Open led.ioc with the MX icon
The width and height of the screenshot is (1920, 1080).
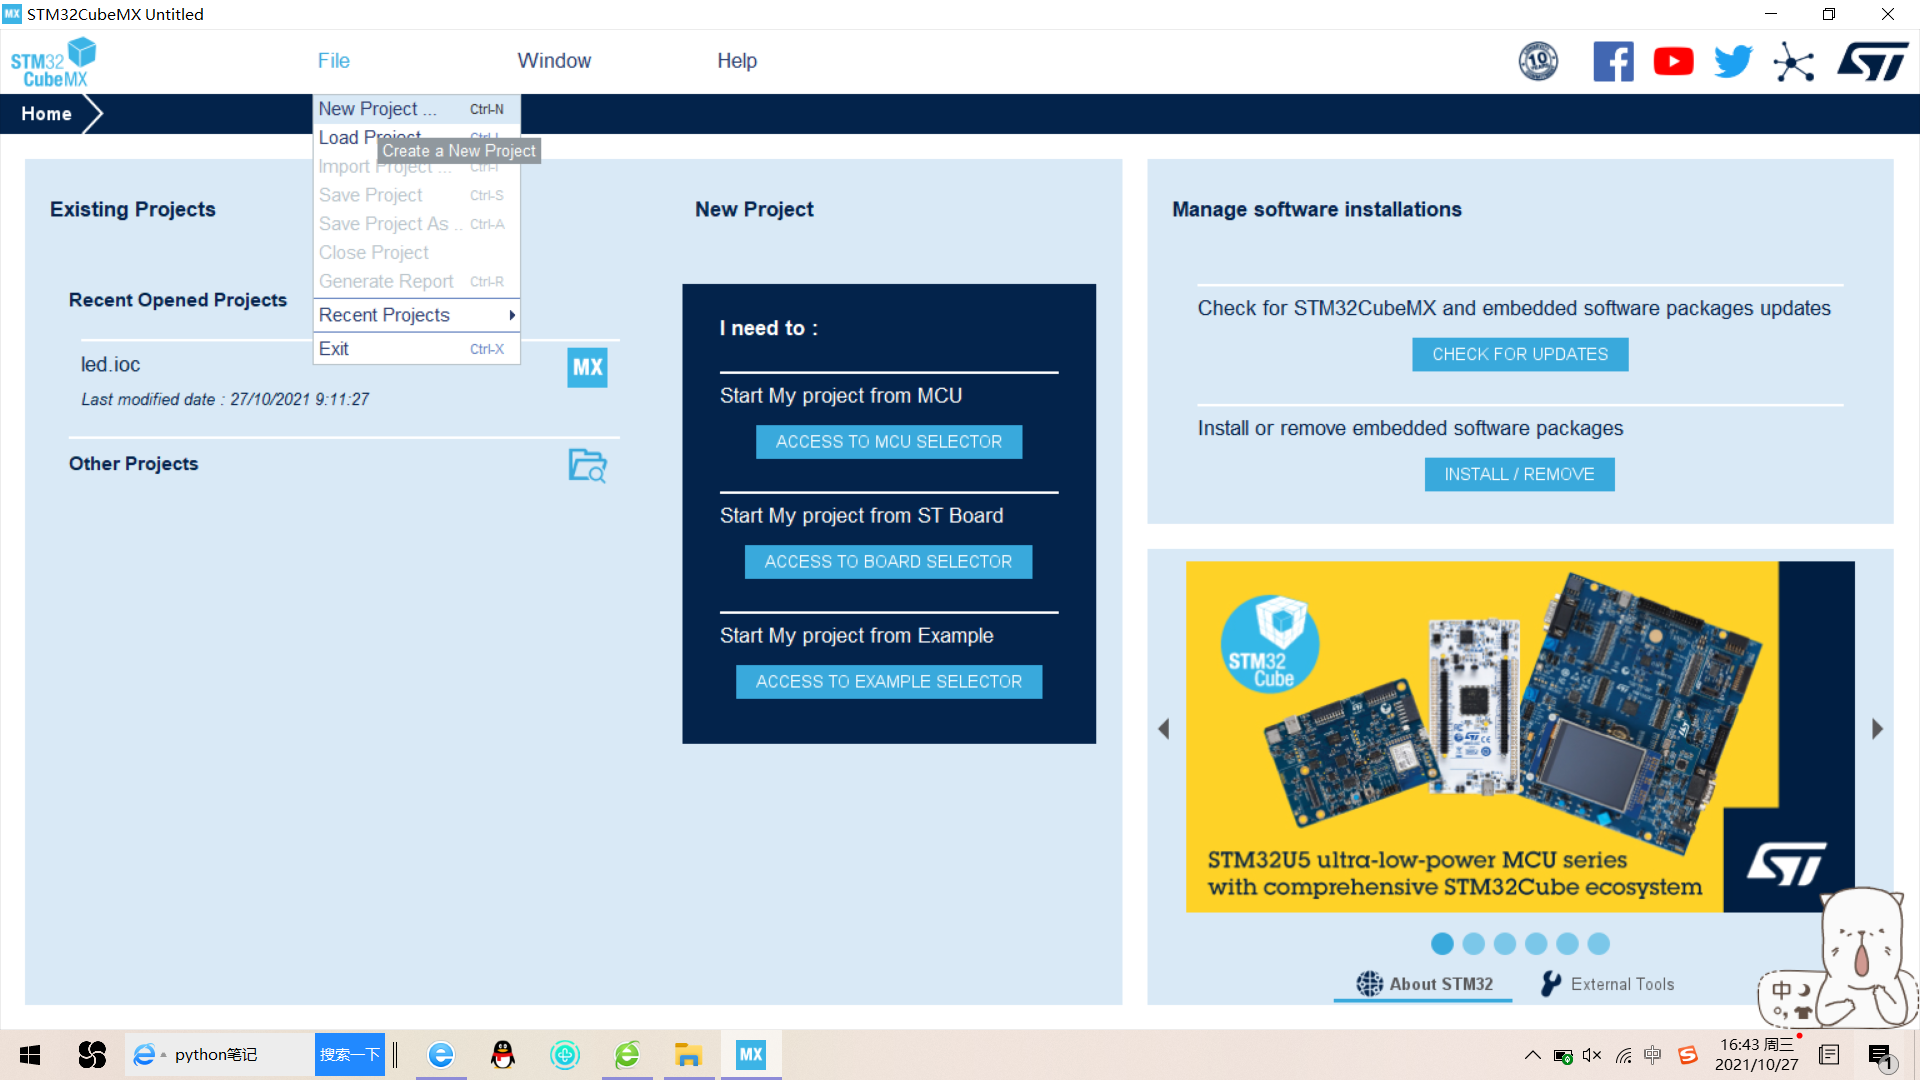click(587, 367)
